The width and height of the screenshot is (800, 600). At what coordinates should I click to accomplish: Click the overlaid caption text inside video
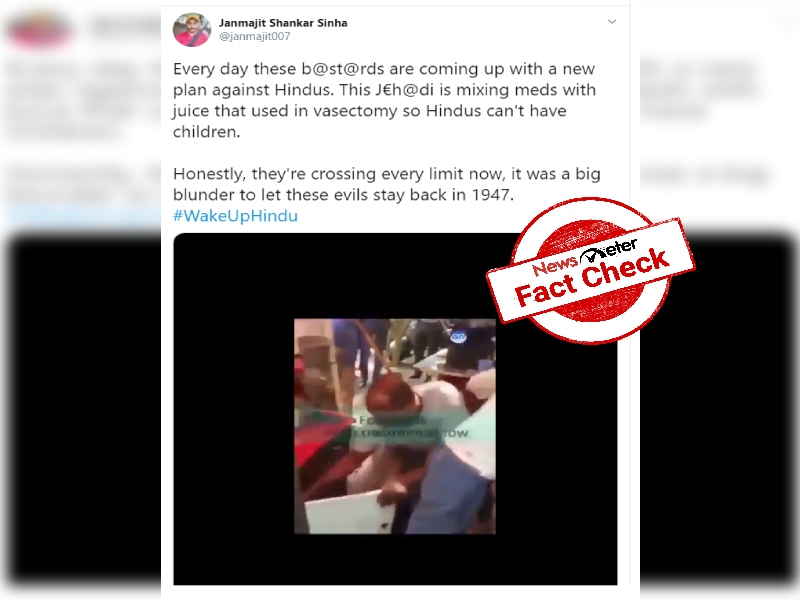pos(411,428)
